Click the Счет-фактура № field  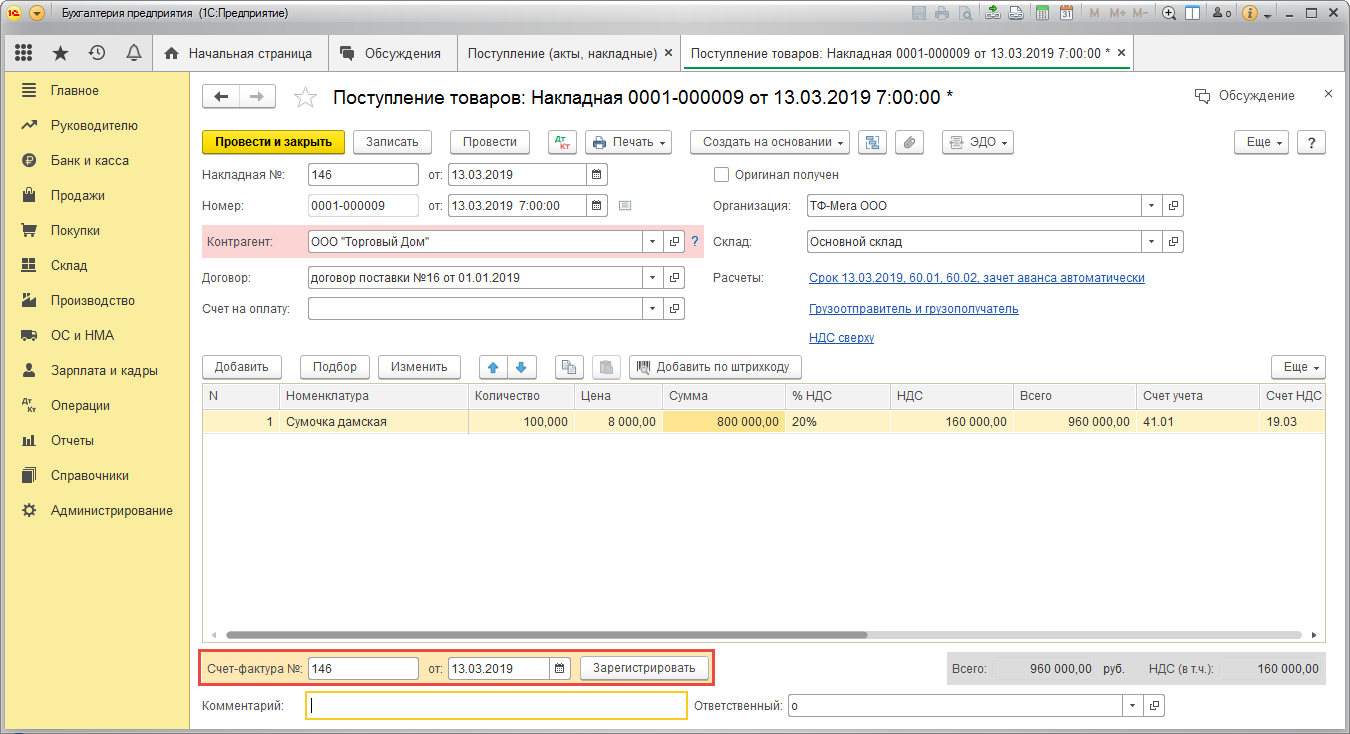click(x=363, y=668)
